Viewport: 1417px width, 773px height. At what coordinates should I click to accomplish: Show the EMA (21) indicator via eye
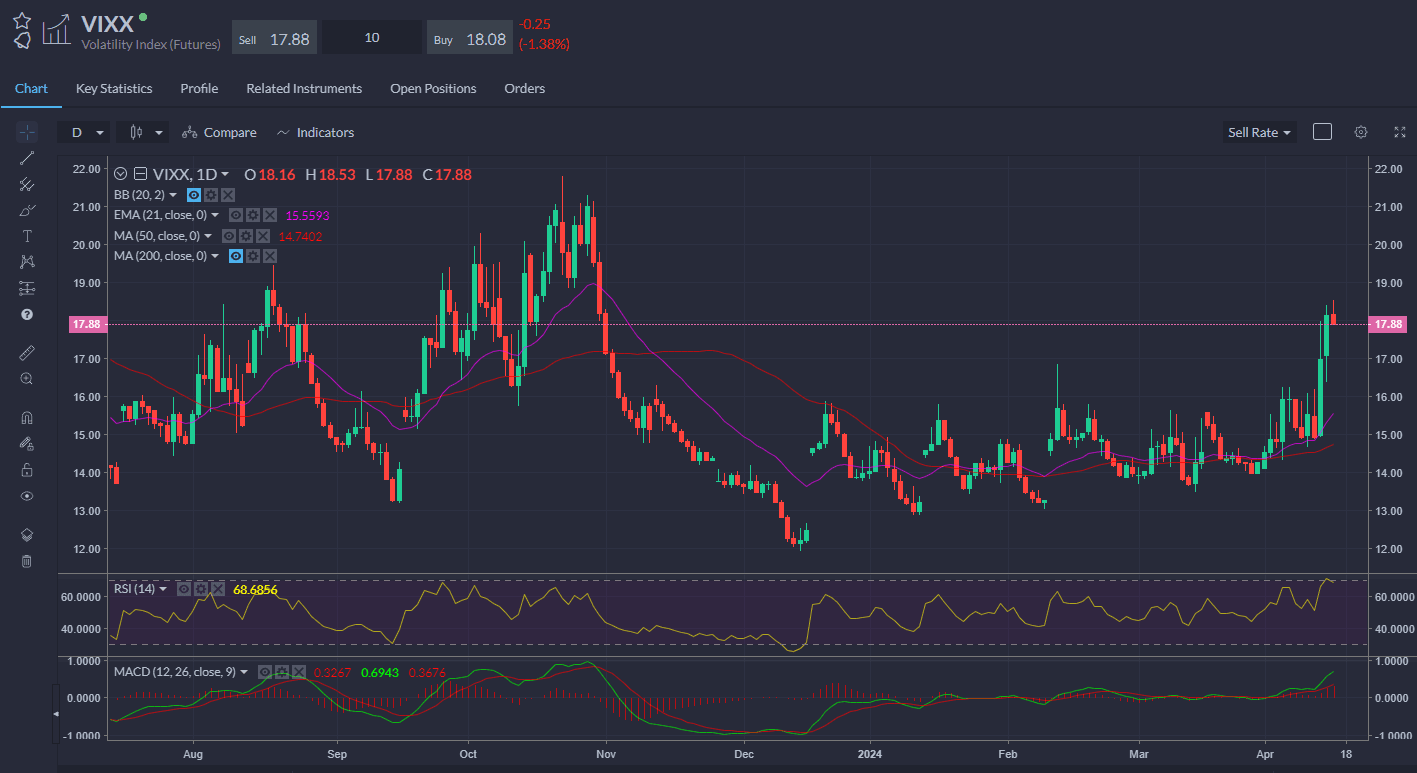[x=236, y=215]
